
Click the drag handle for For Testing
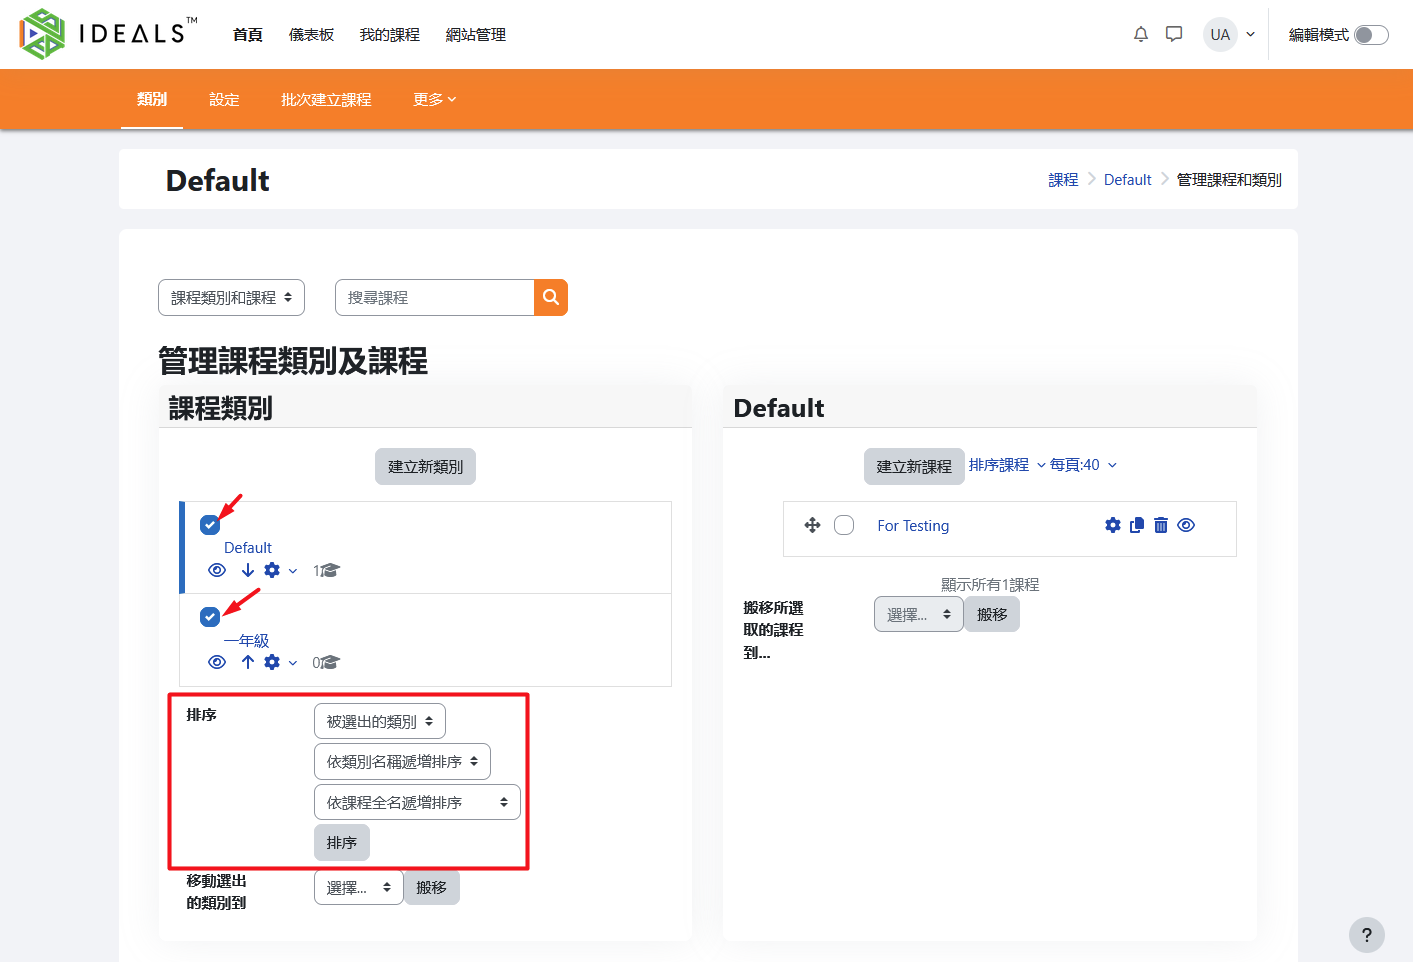tap(812, 526)
